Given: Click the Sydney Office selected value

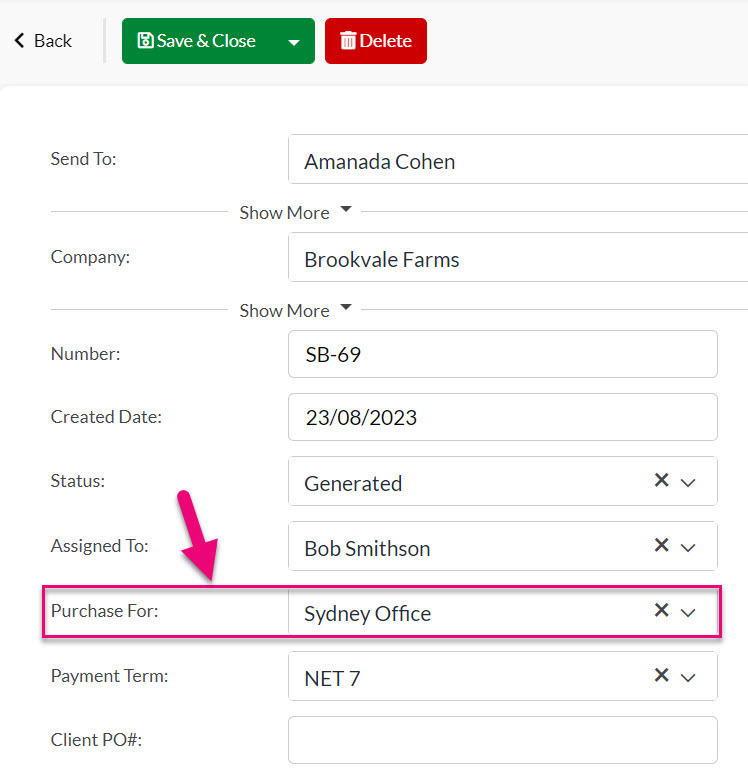Looking at the screenshot, I should 367,614.
